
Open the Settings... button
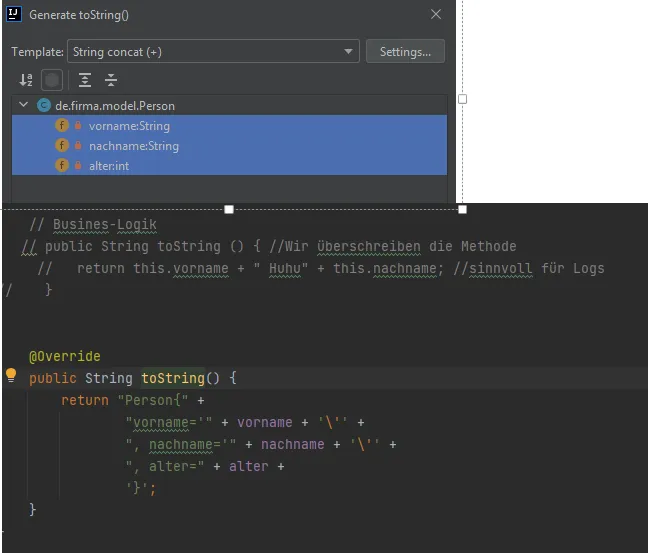405,51
